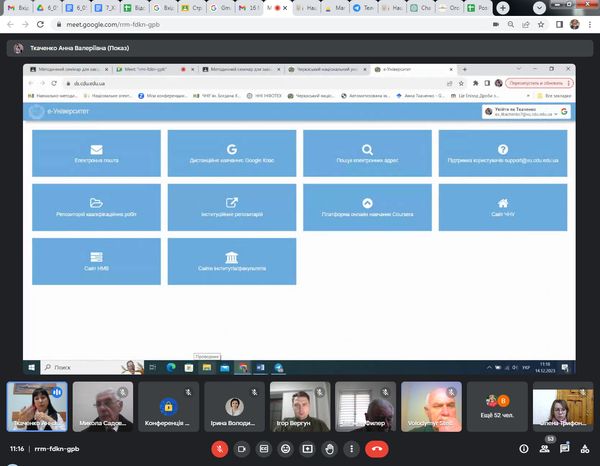Open the emoji reactions picker

pos(285,450)
